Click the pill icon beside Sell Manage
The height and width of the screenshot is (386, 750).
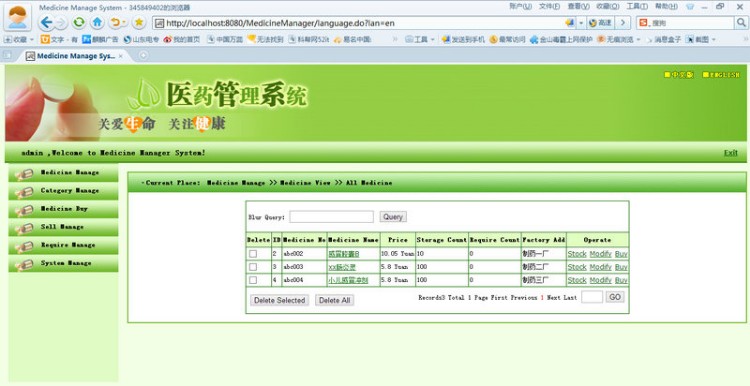[24, 229]
